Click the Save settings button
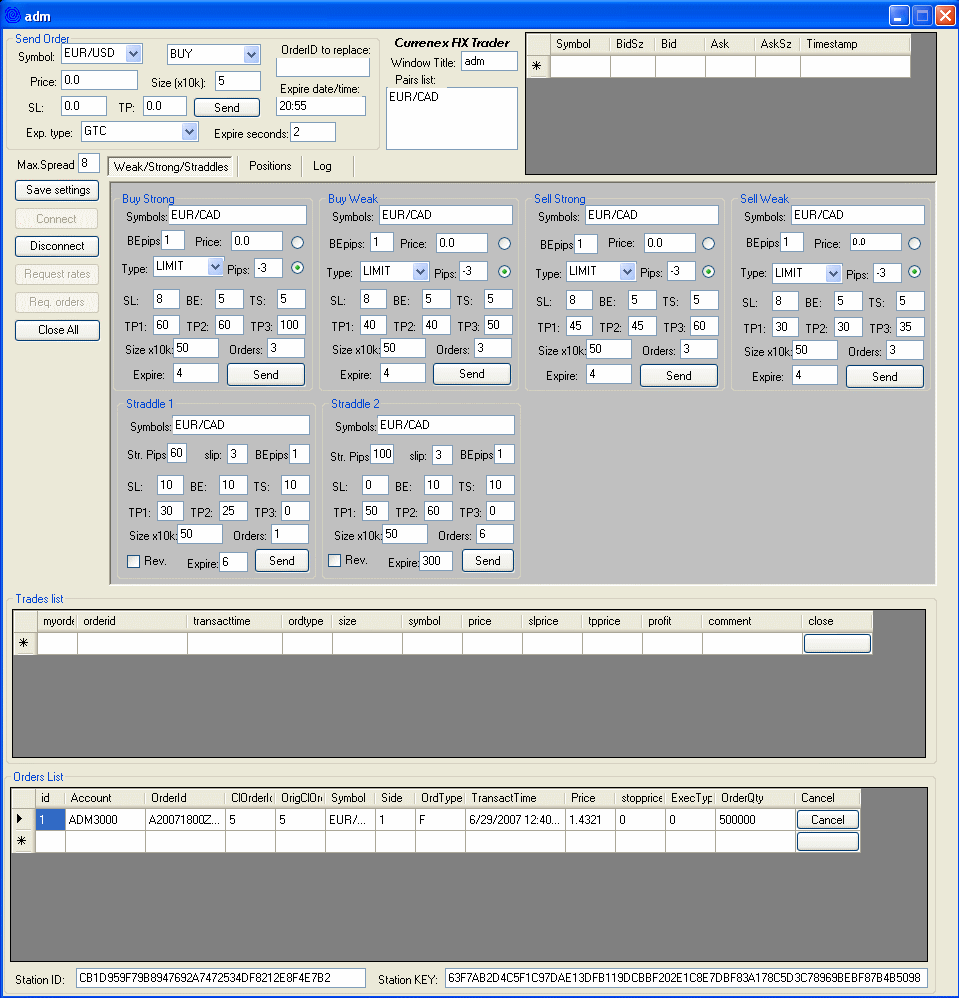Viewport: 959px width, 998px height. 57,190
